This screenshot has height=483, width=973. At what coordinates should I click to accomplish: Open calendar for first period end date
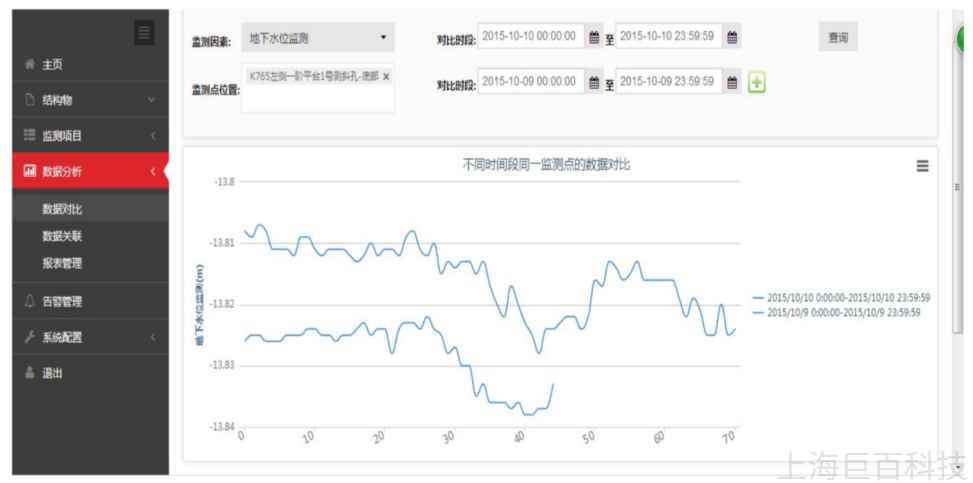[x=732, y=37]
